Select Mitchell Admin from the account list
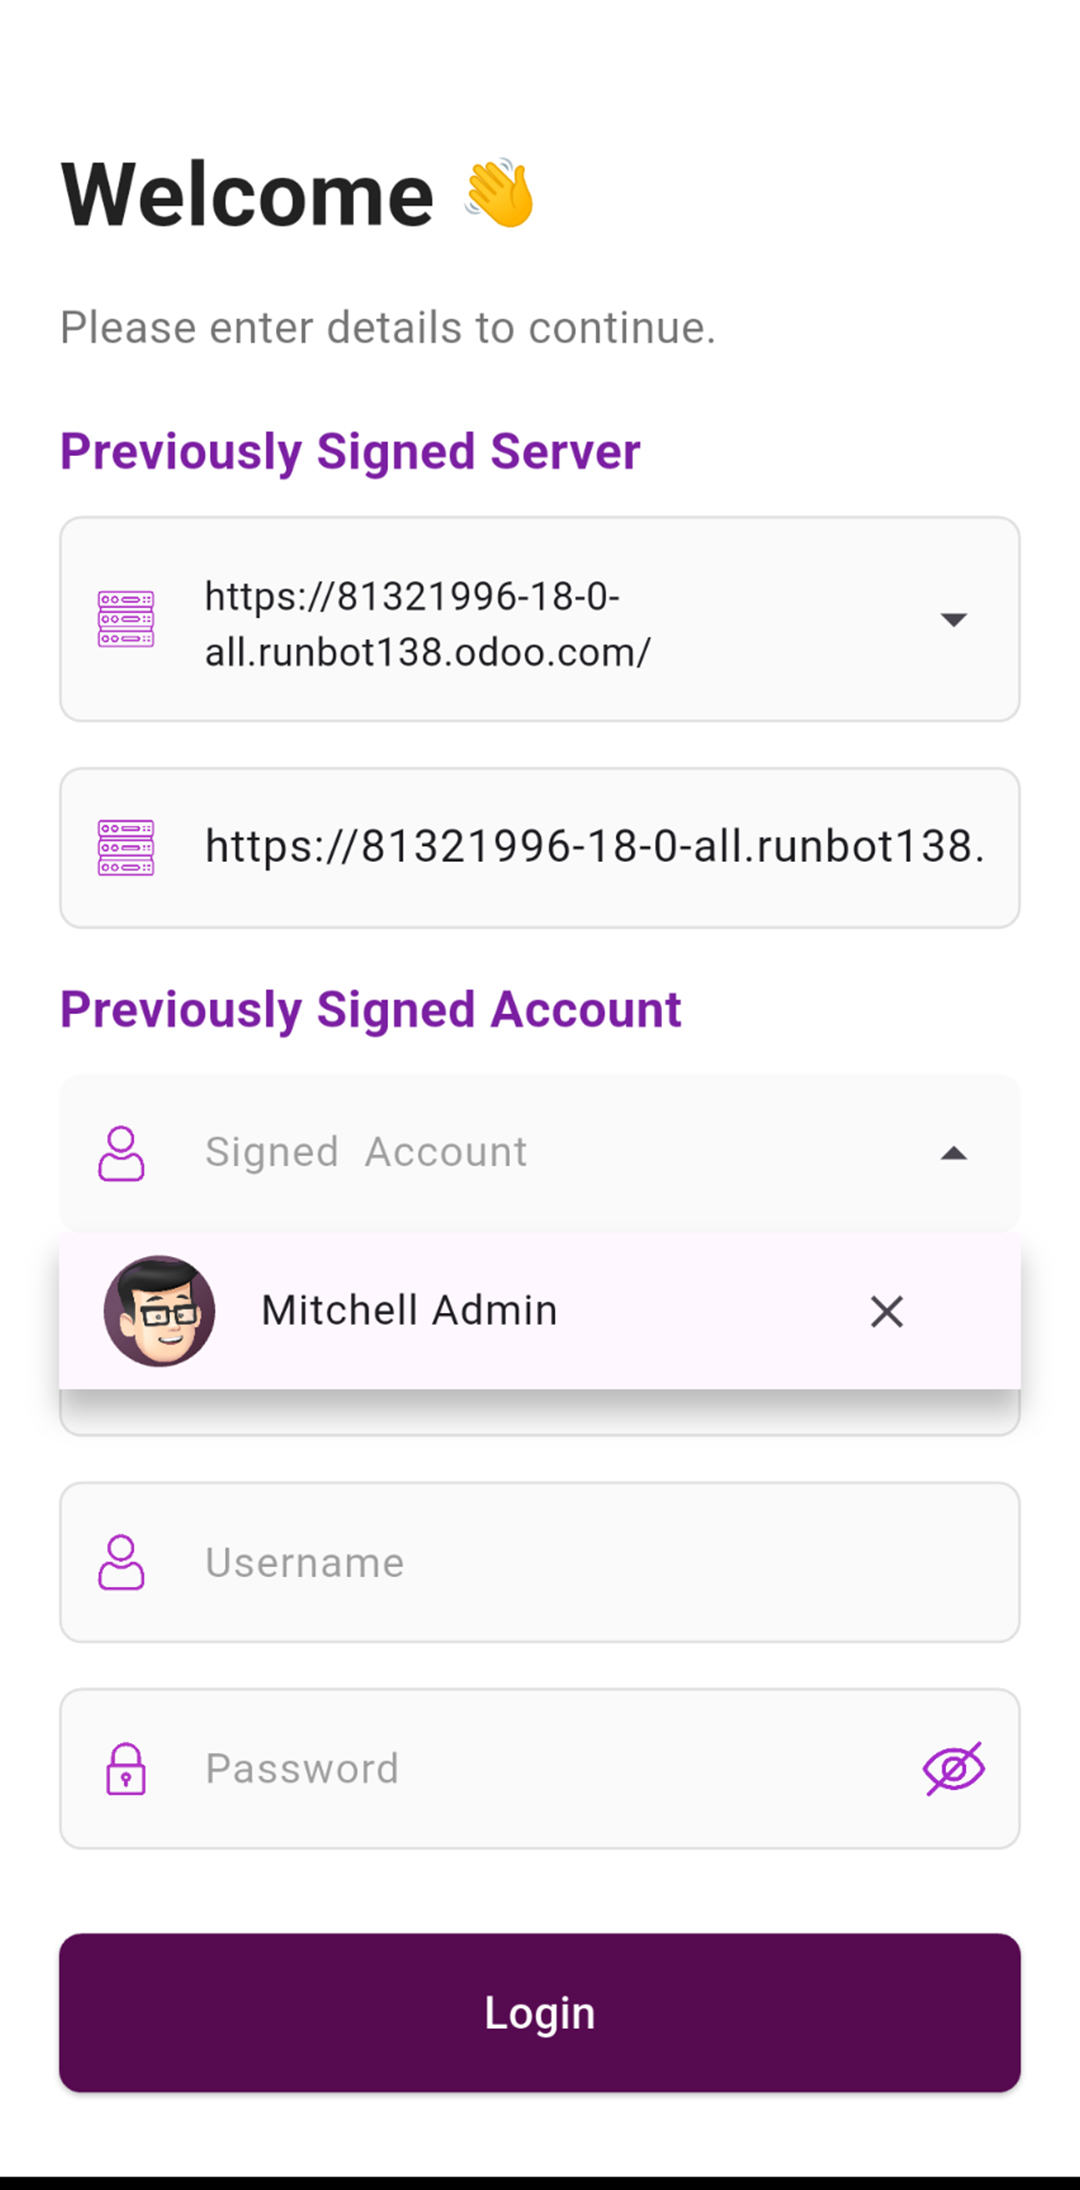The image size is (1080, 2190). 410,1311
